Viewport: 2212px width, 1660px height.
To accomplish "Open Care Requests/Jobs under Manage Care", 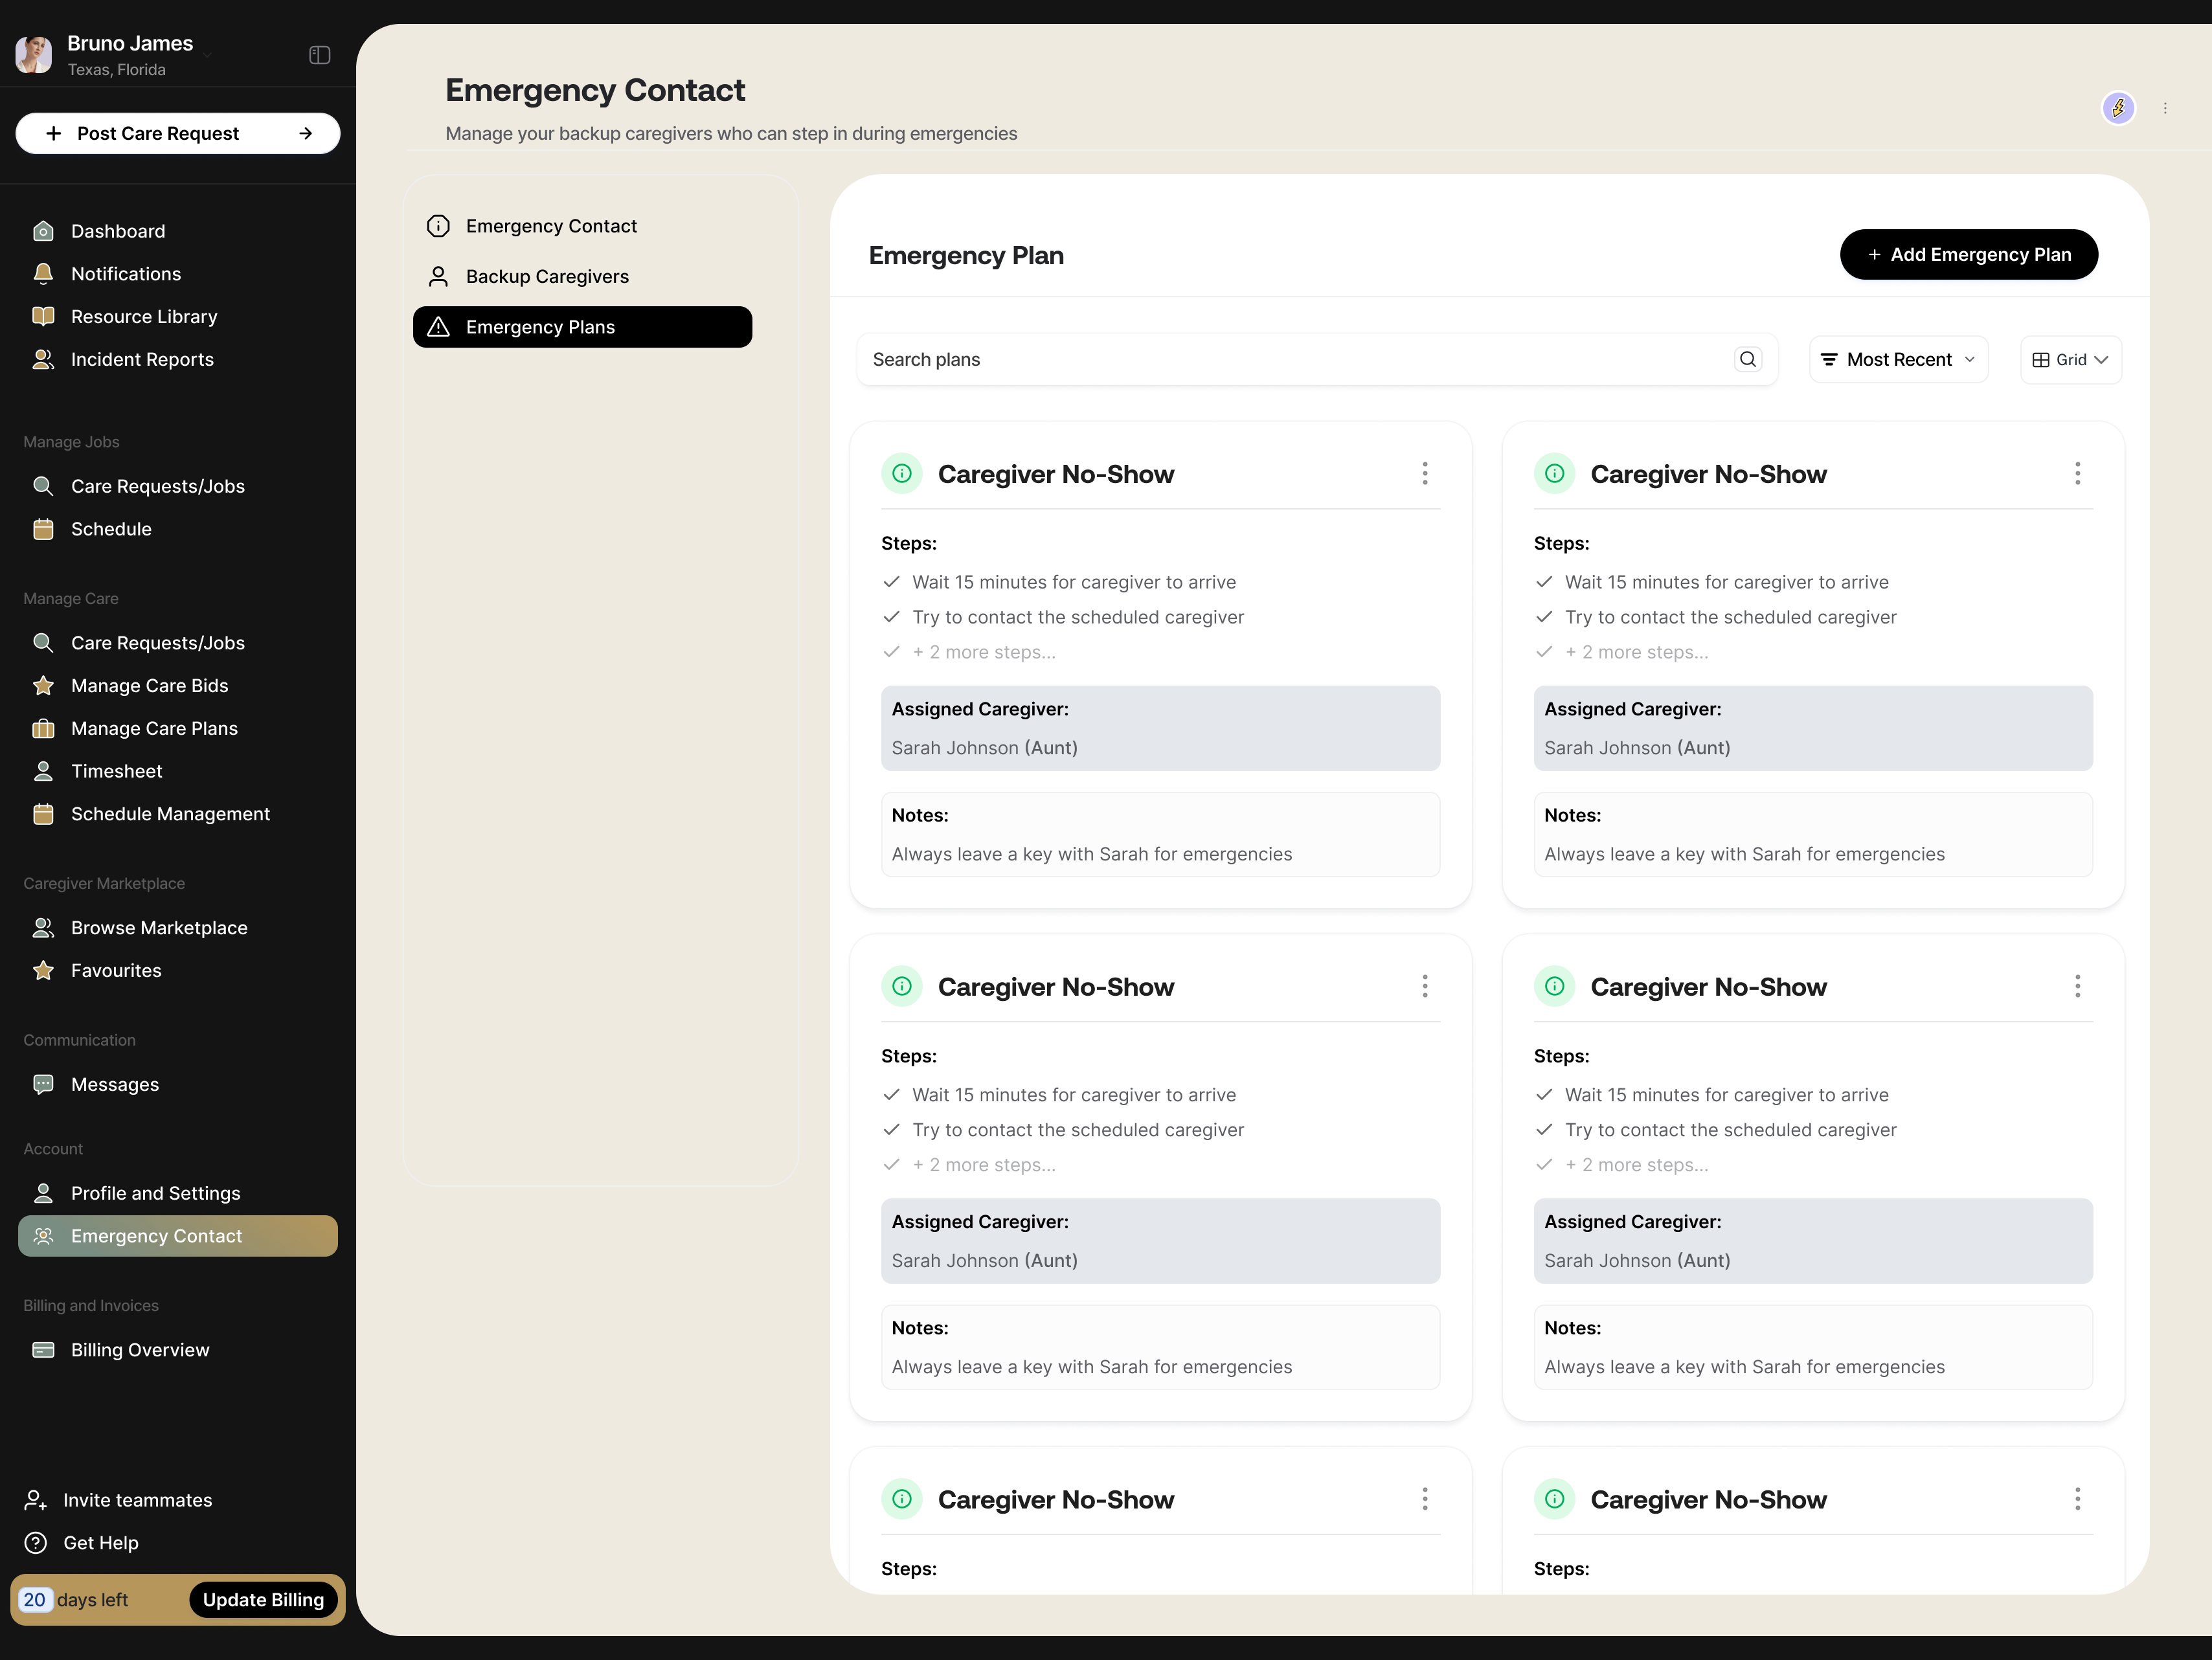I will [x=158, y=643].
